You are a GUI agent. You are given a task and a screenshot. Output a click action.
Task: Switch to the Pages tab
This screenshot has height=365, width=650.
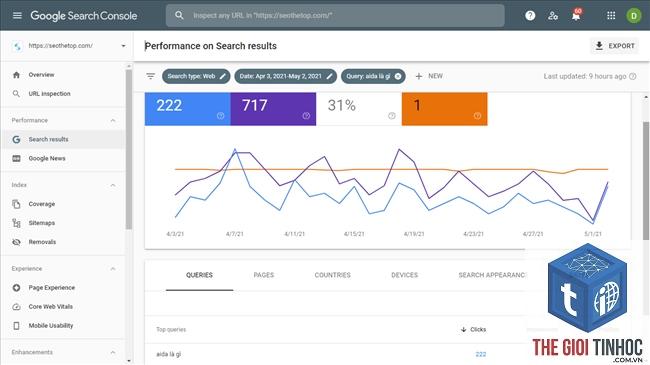click(x=264, y=275)
